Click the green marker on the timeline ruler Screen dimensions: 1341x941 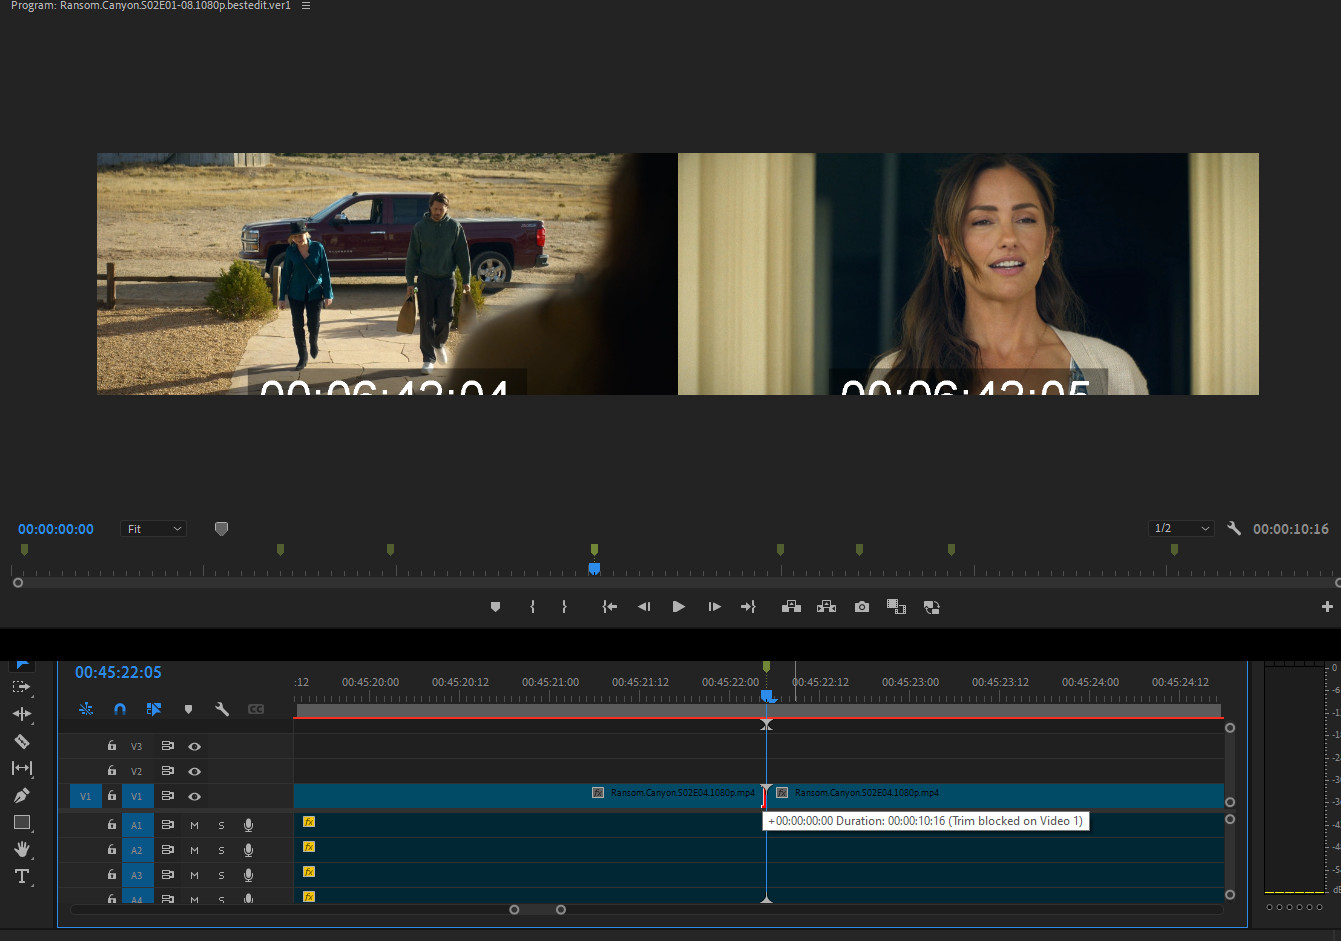[x=766, y=666]
